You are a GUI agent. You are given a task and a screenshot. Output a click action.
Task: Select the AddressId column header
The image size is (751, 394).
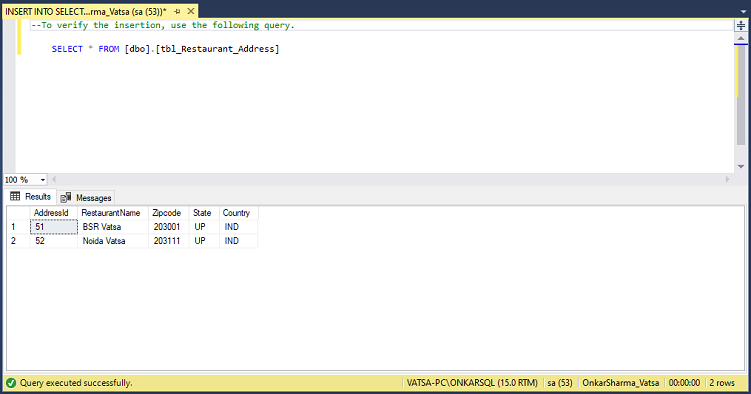point(54,213)
